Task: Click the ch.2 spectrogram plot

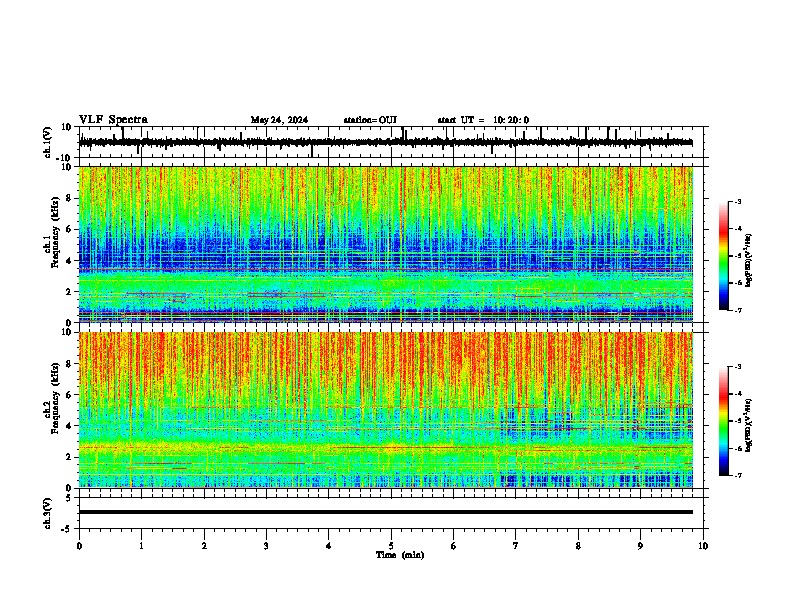Action: [x=386, y=410]
